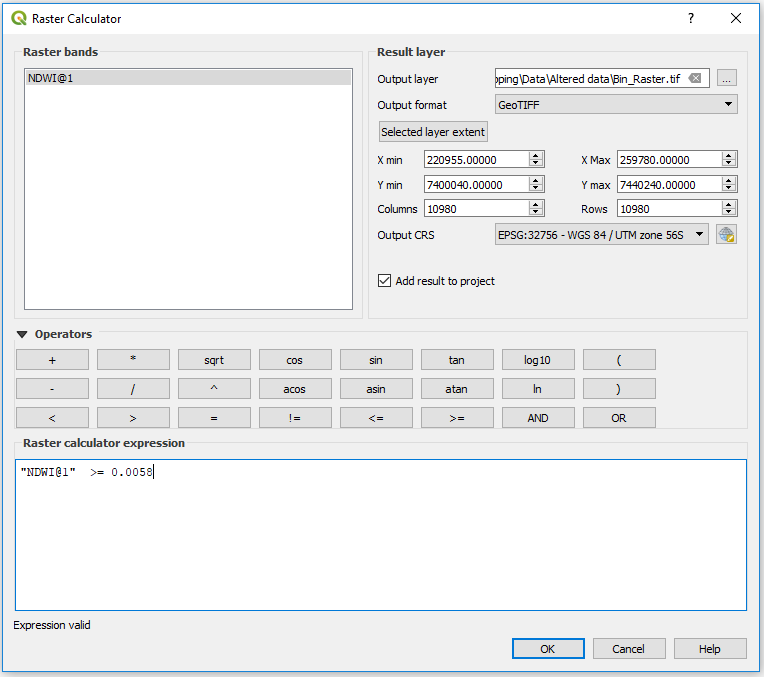Add the AND operator to expression
The height and width of the screenshot is (677, 764).
point(538,418)
